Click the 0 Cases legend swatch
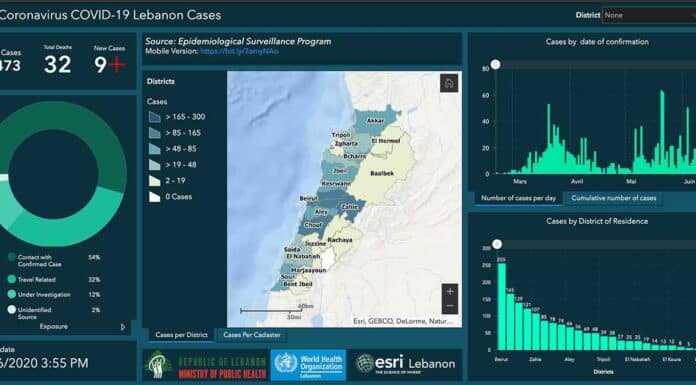The width and height of the screenshot is (696, 385). (154, 197)
